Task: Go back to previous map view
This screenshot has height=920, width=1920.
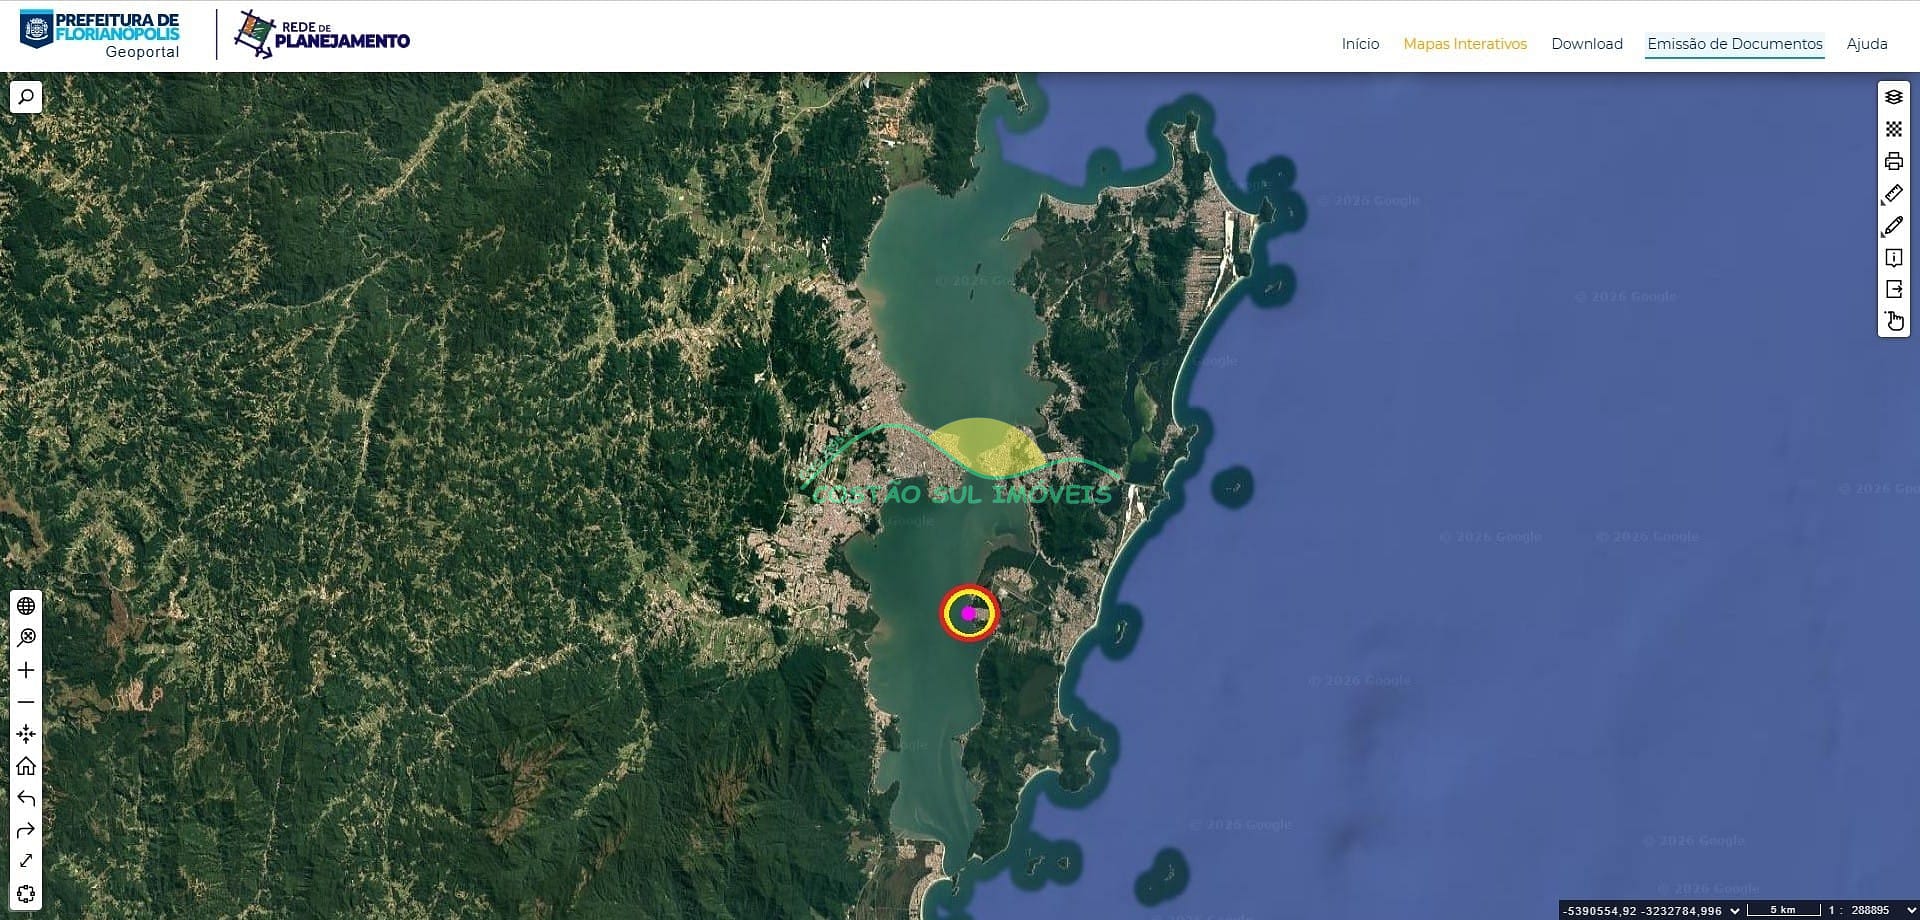Action: pos(26,798)
